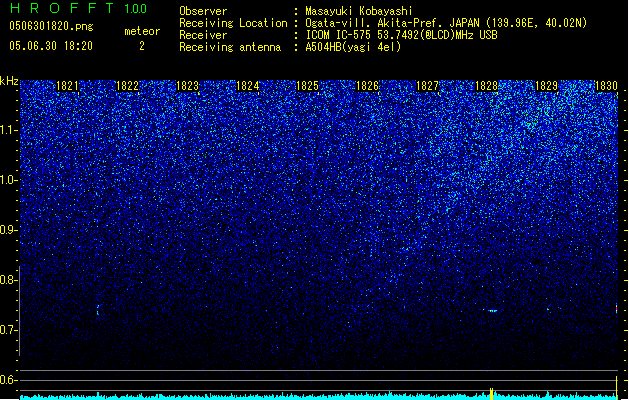This screenshot has width=629, height=400.
Task: Click the Observer label
Action: point(203,11)
